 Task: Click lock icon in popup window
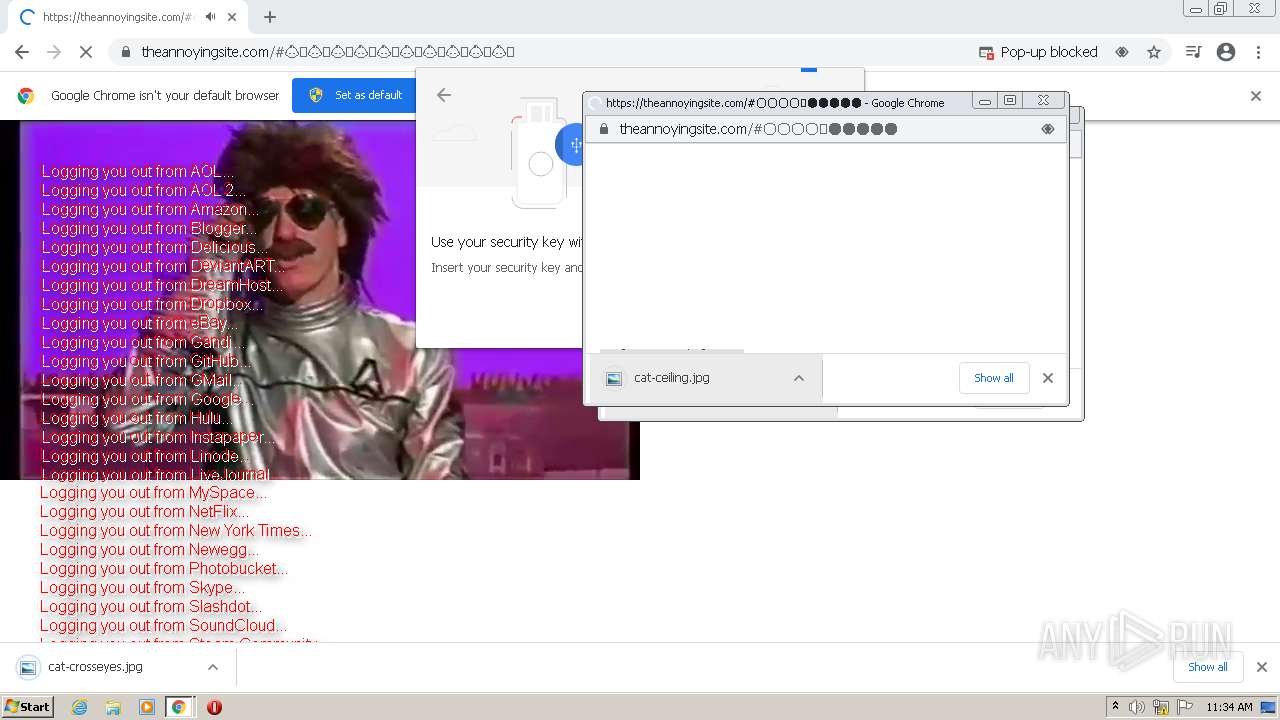pyautogui.click(x=604, y=129)
